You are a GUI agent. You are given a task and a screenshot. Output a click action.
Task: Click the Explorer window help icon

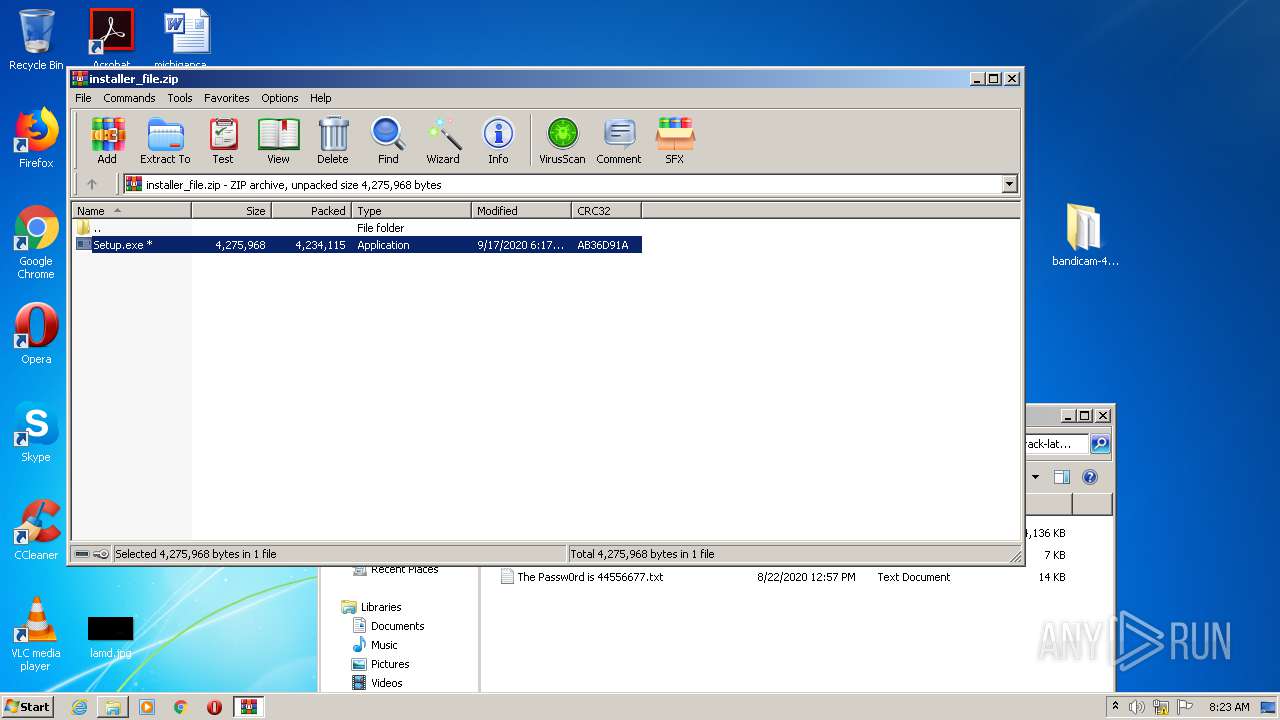tap(1090, 477)
